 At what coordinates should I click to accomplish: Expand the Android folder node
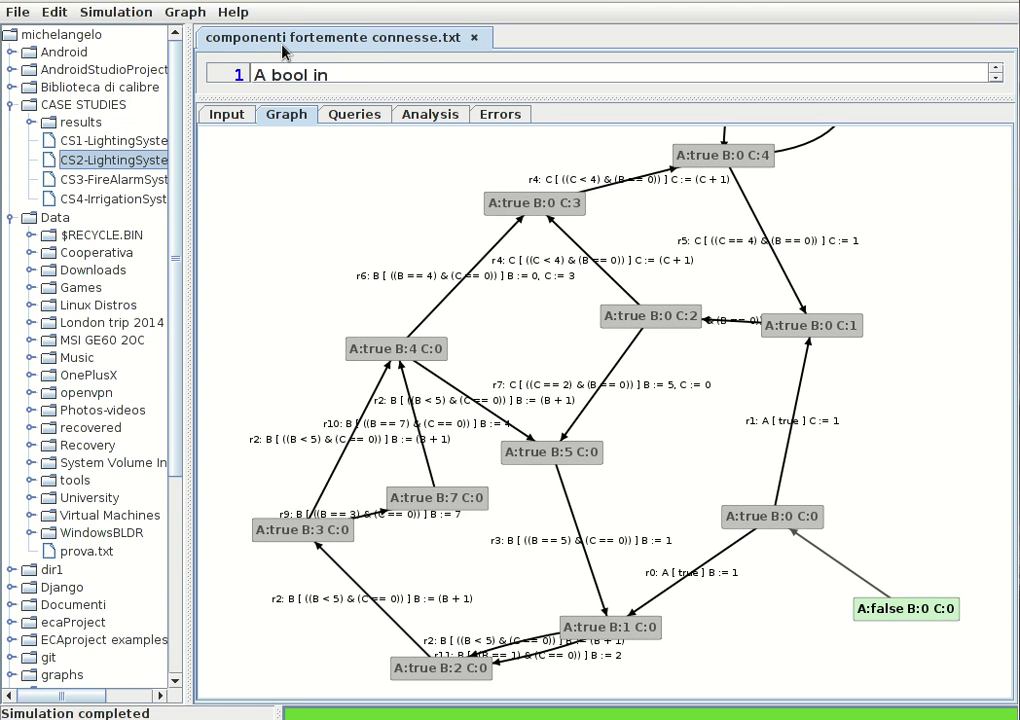click(x=11, y=52)
